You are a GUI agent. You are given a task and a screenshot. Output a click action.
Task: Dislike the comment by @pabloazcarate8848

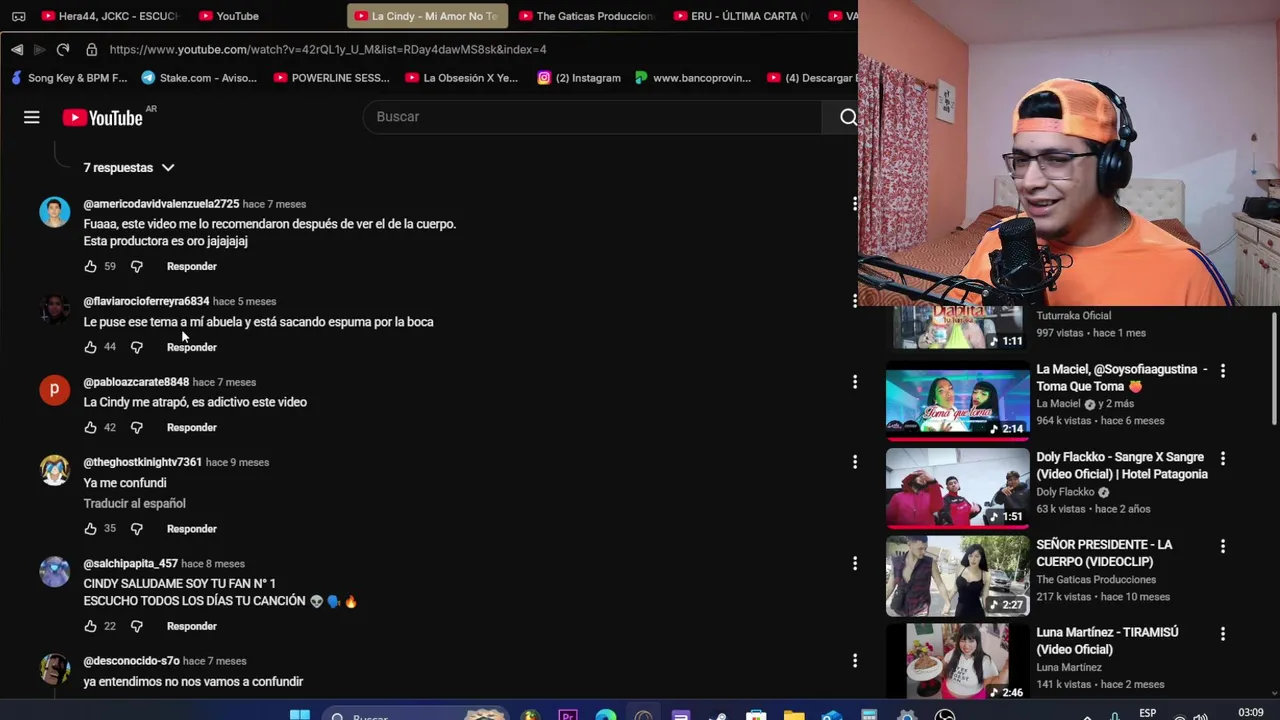coord(137,427)
